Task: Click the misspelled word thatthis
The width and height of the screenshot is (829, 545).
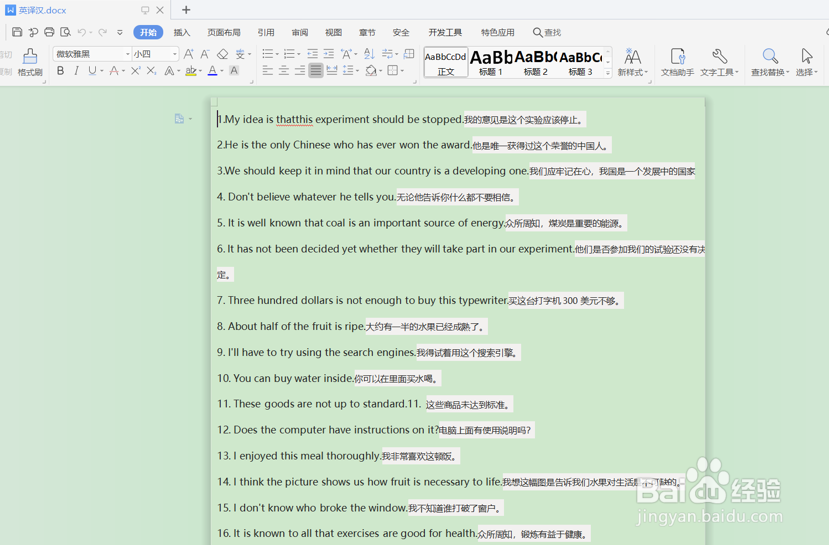Action: click(294, 119)
